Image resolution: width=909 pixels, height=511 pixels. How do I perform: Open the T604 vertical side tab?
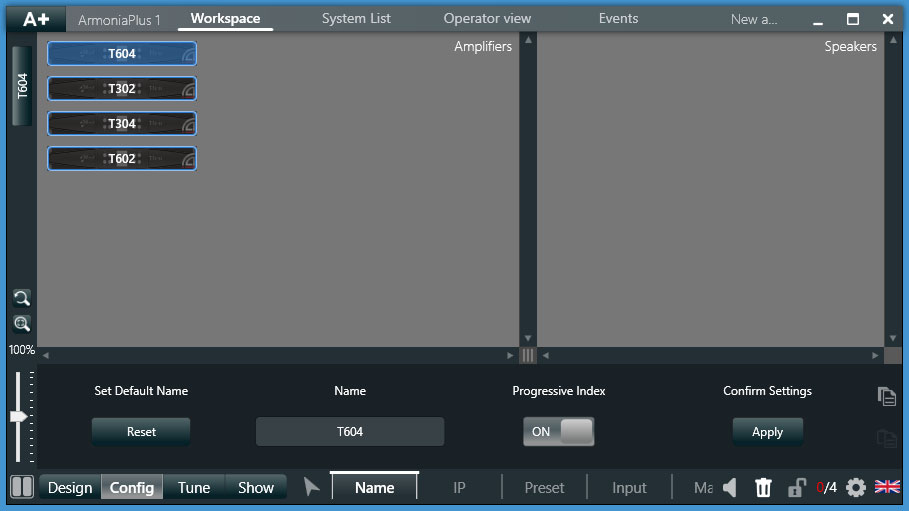pos(22,86)
